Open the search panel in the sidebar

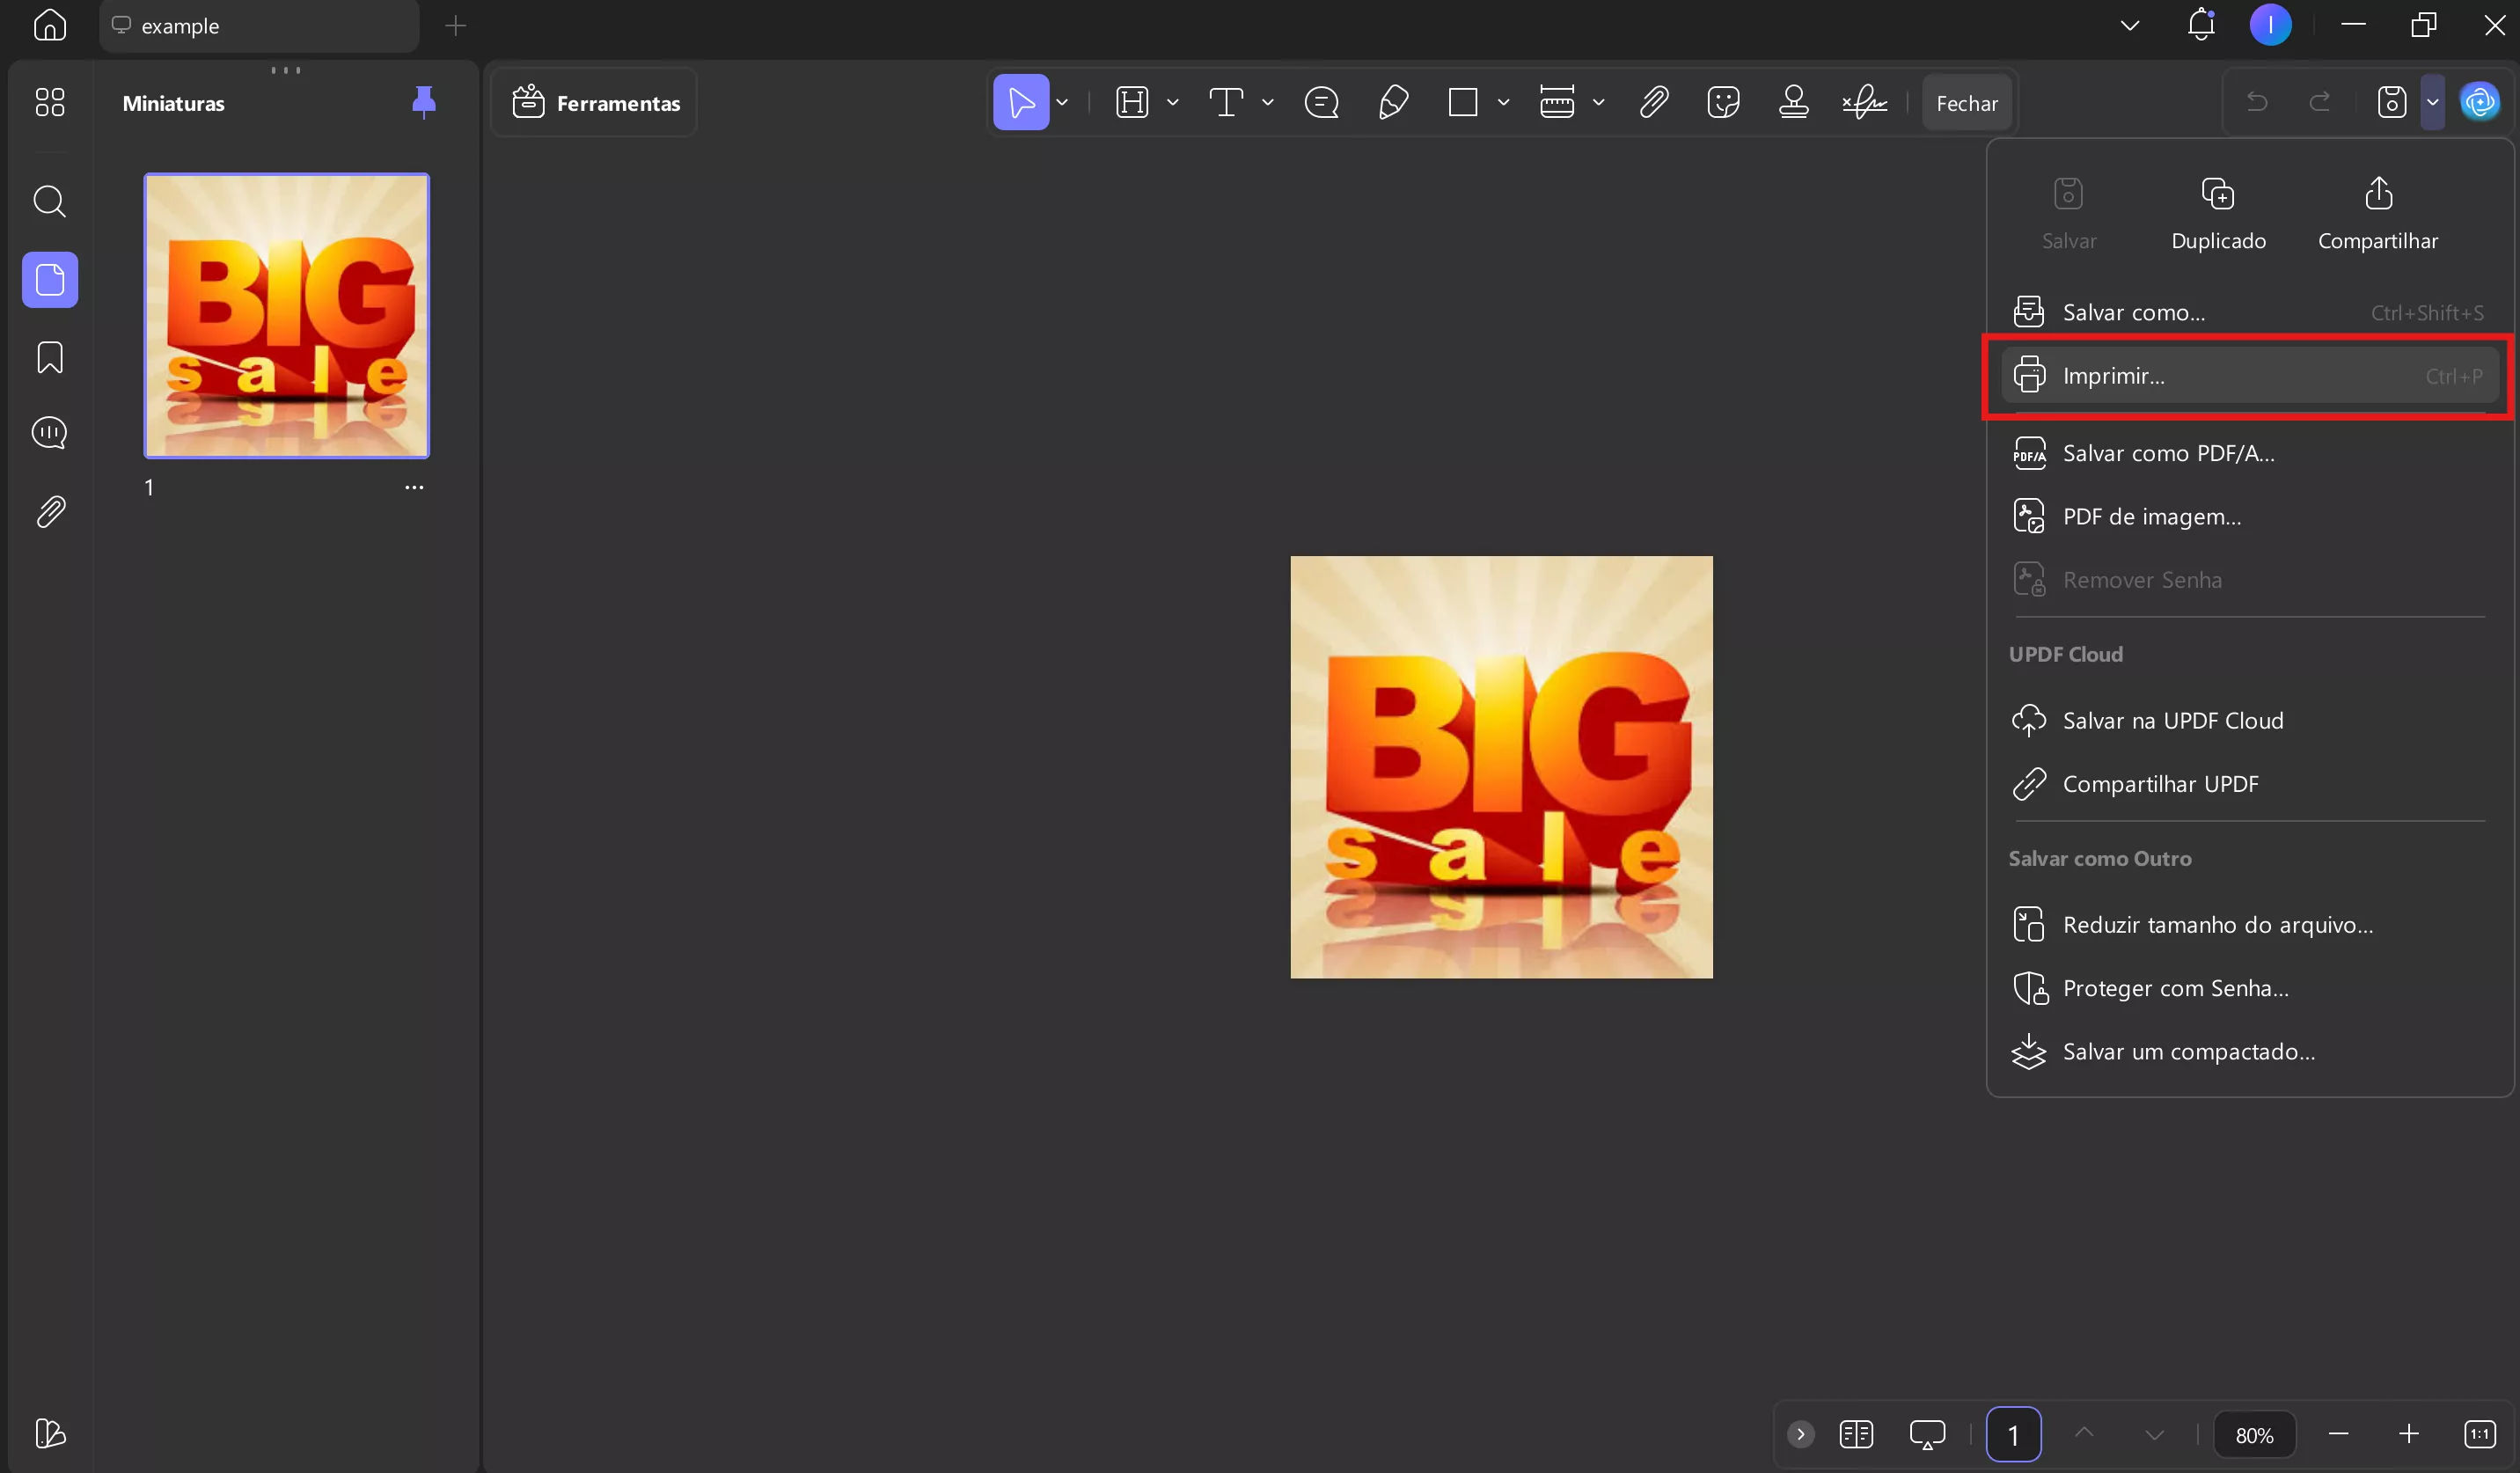click(49, 202)
